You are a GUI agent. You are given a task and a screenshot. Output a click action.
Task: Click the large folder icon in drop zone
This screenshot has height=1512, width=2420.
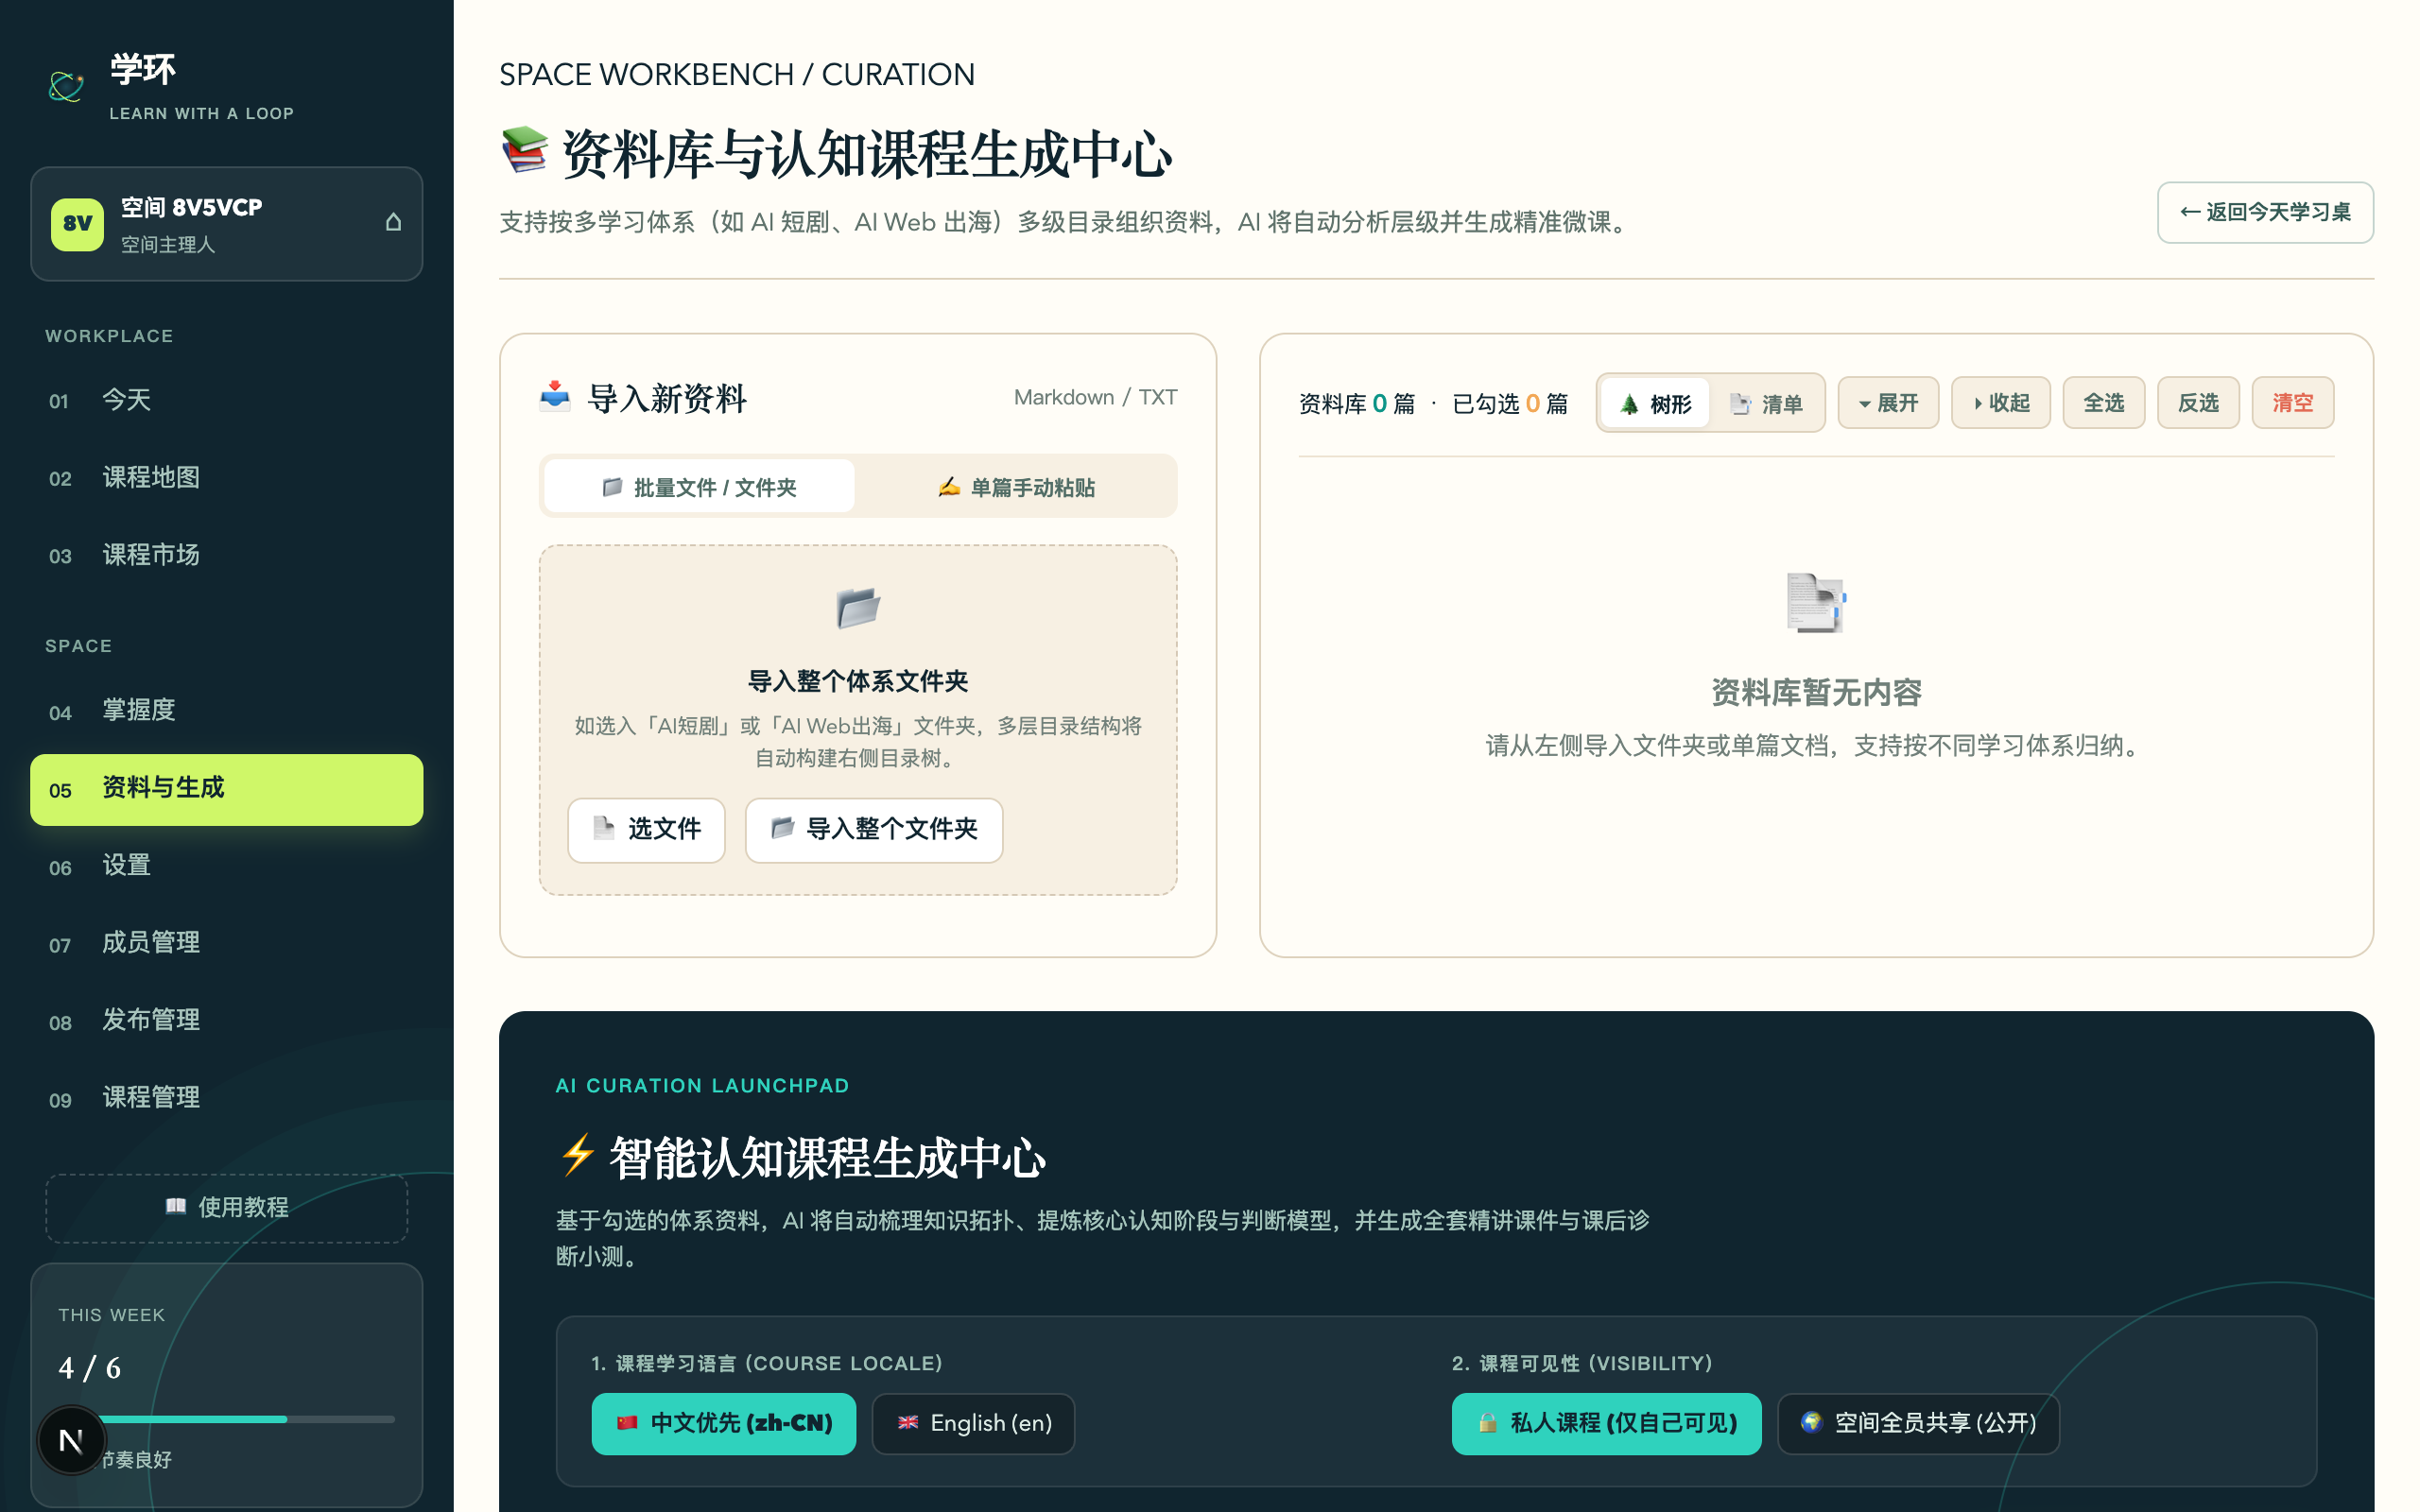click(x=858, y=608)
